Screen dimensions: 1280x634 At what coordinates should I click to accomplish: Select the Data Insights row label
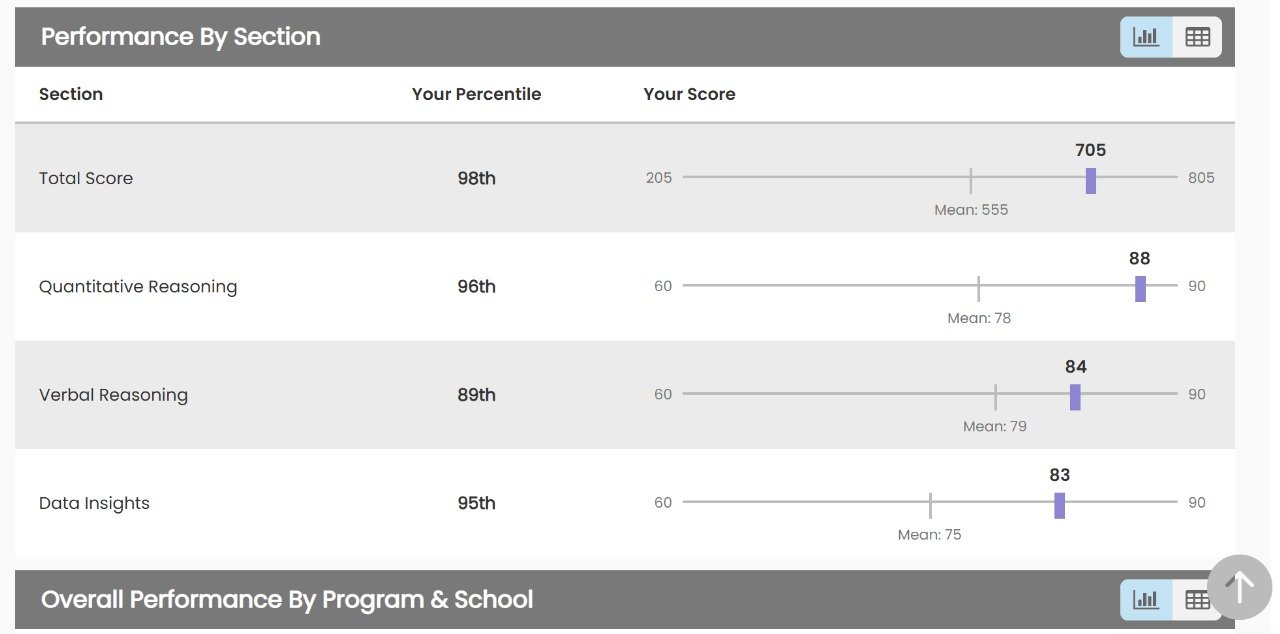pos(94,503)
